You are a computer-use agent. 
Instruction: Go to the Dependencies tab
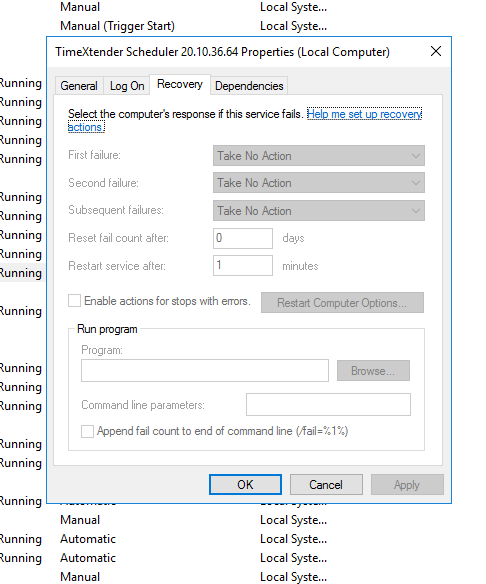coord(249,86)
